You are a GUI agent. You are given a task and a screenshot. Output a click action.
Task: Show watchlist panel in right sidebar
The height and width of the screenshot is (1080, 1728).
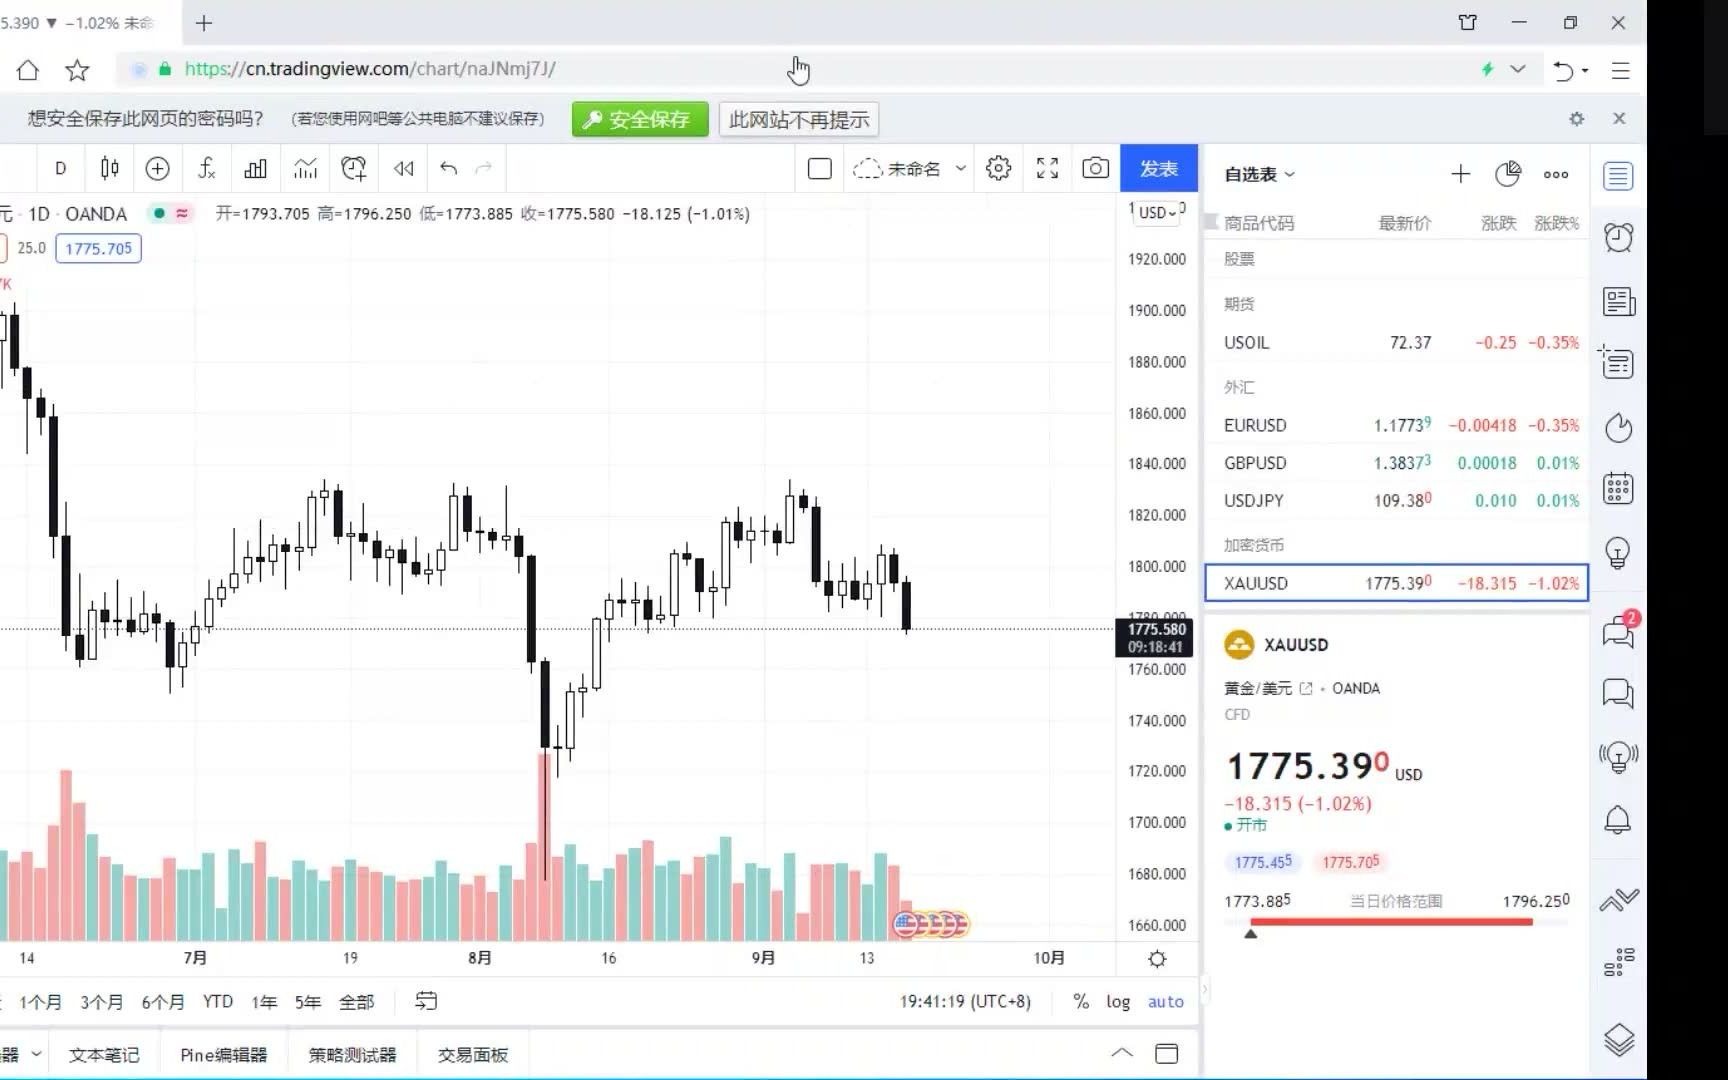[1618, 176]
